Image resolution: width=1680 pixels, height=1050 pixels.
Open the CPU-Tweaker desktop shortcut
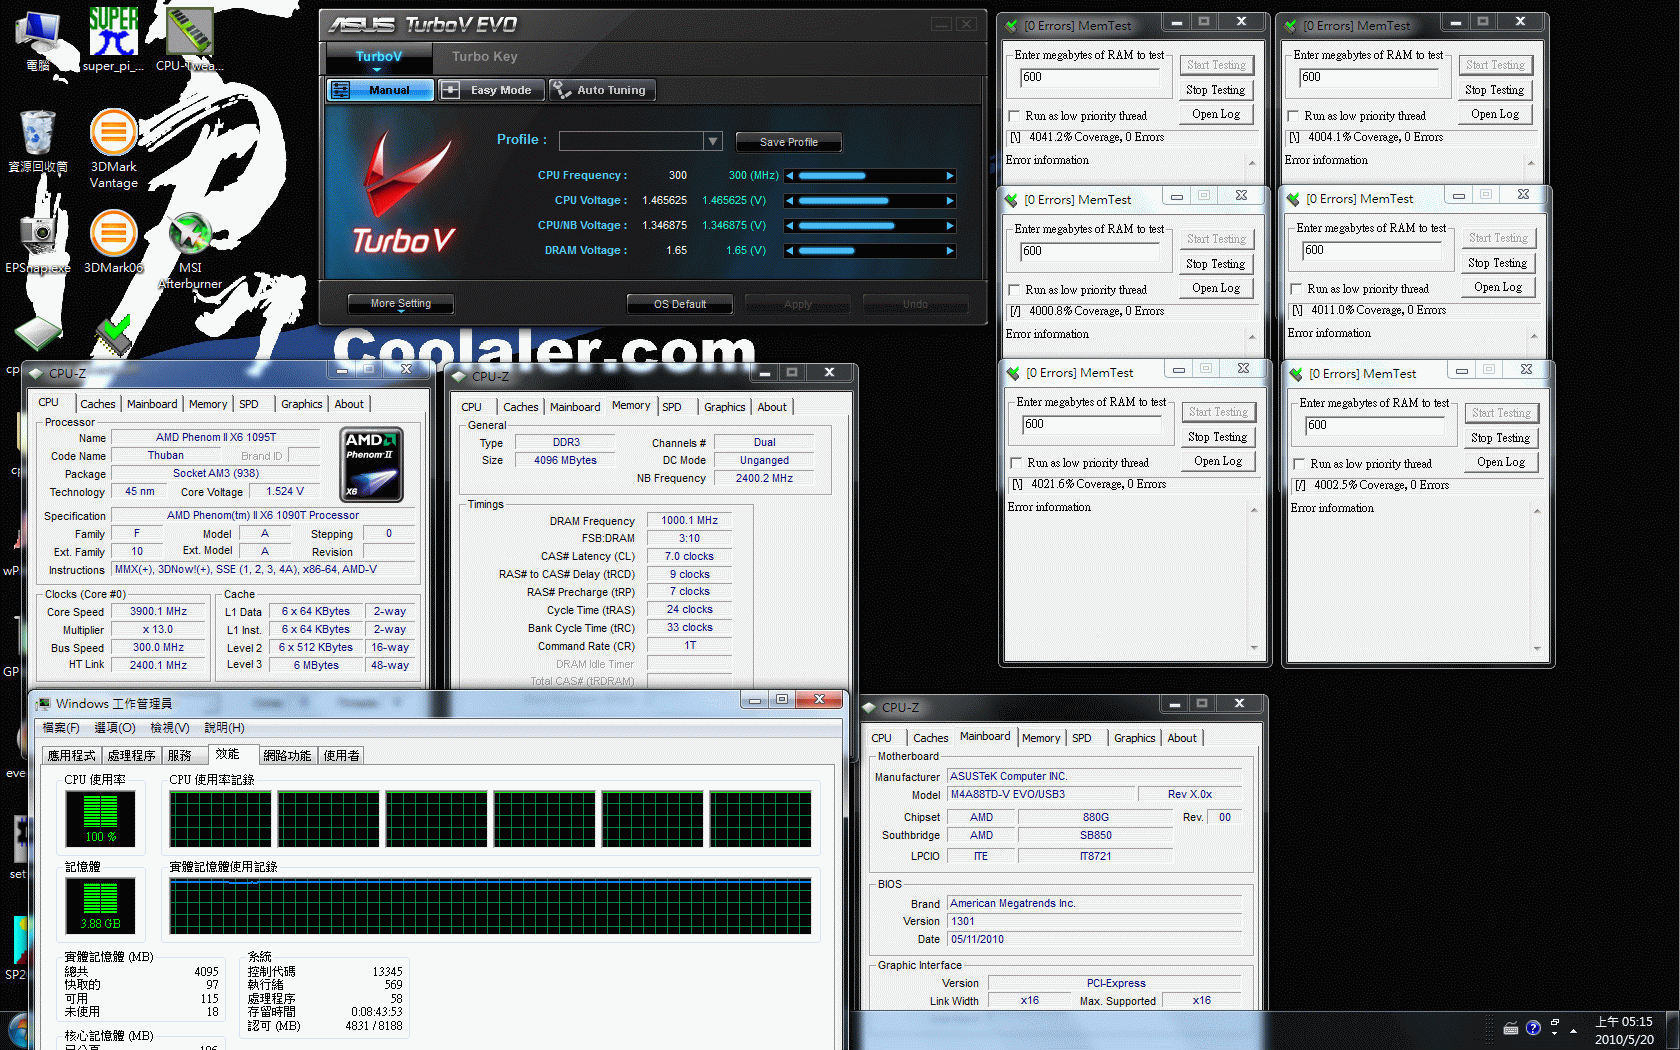click(189, 40)
